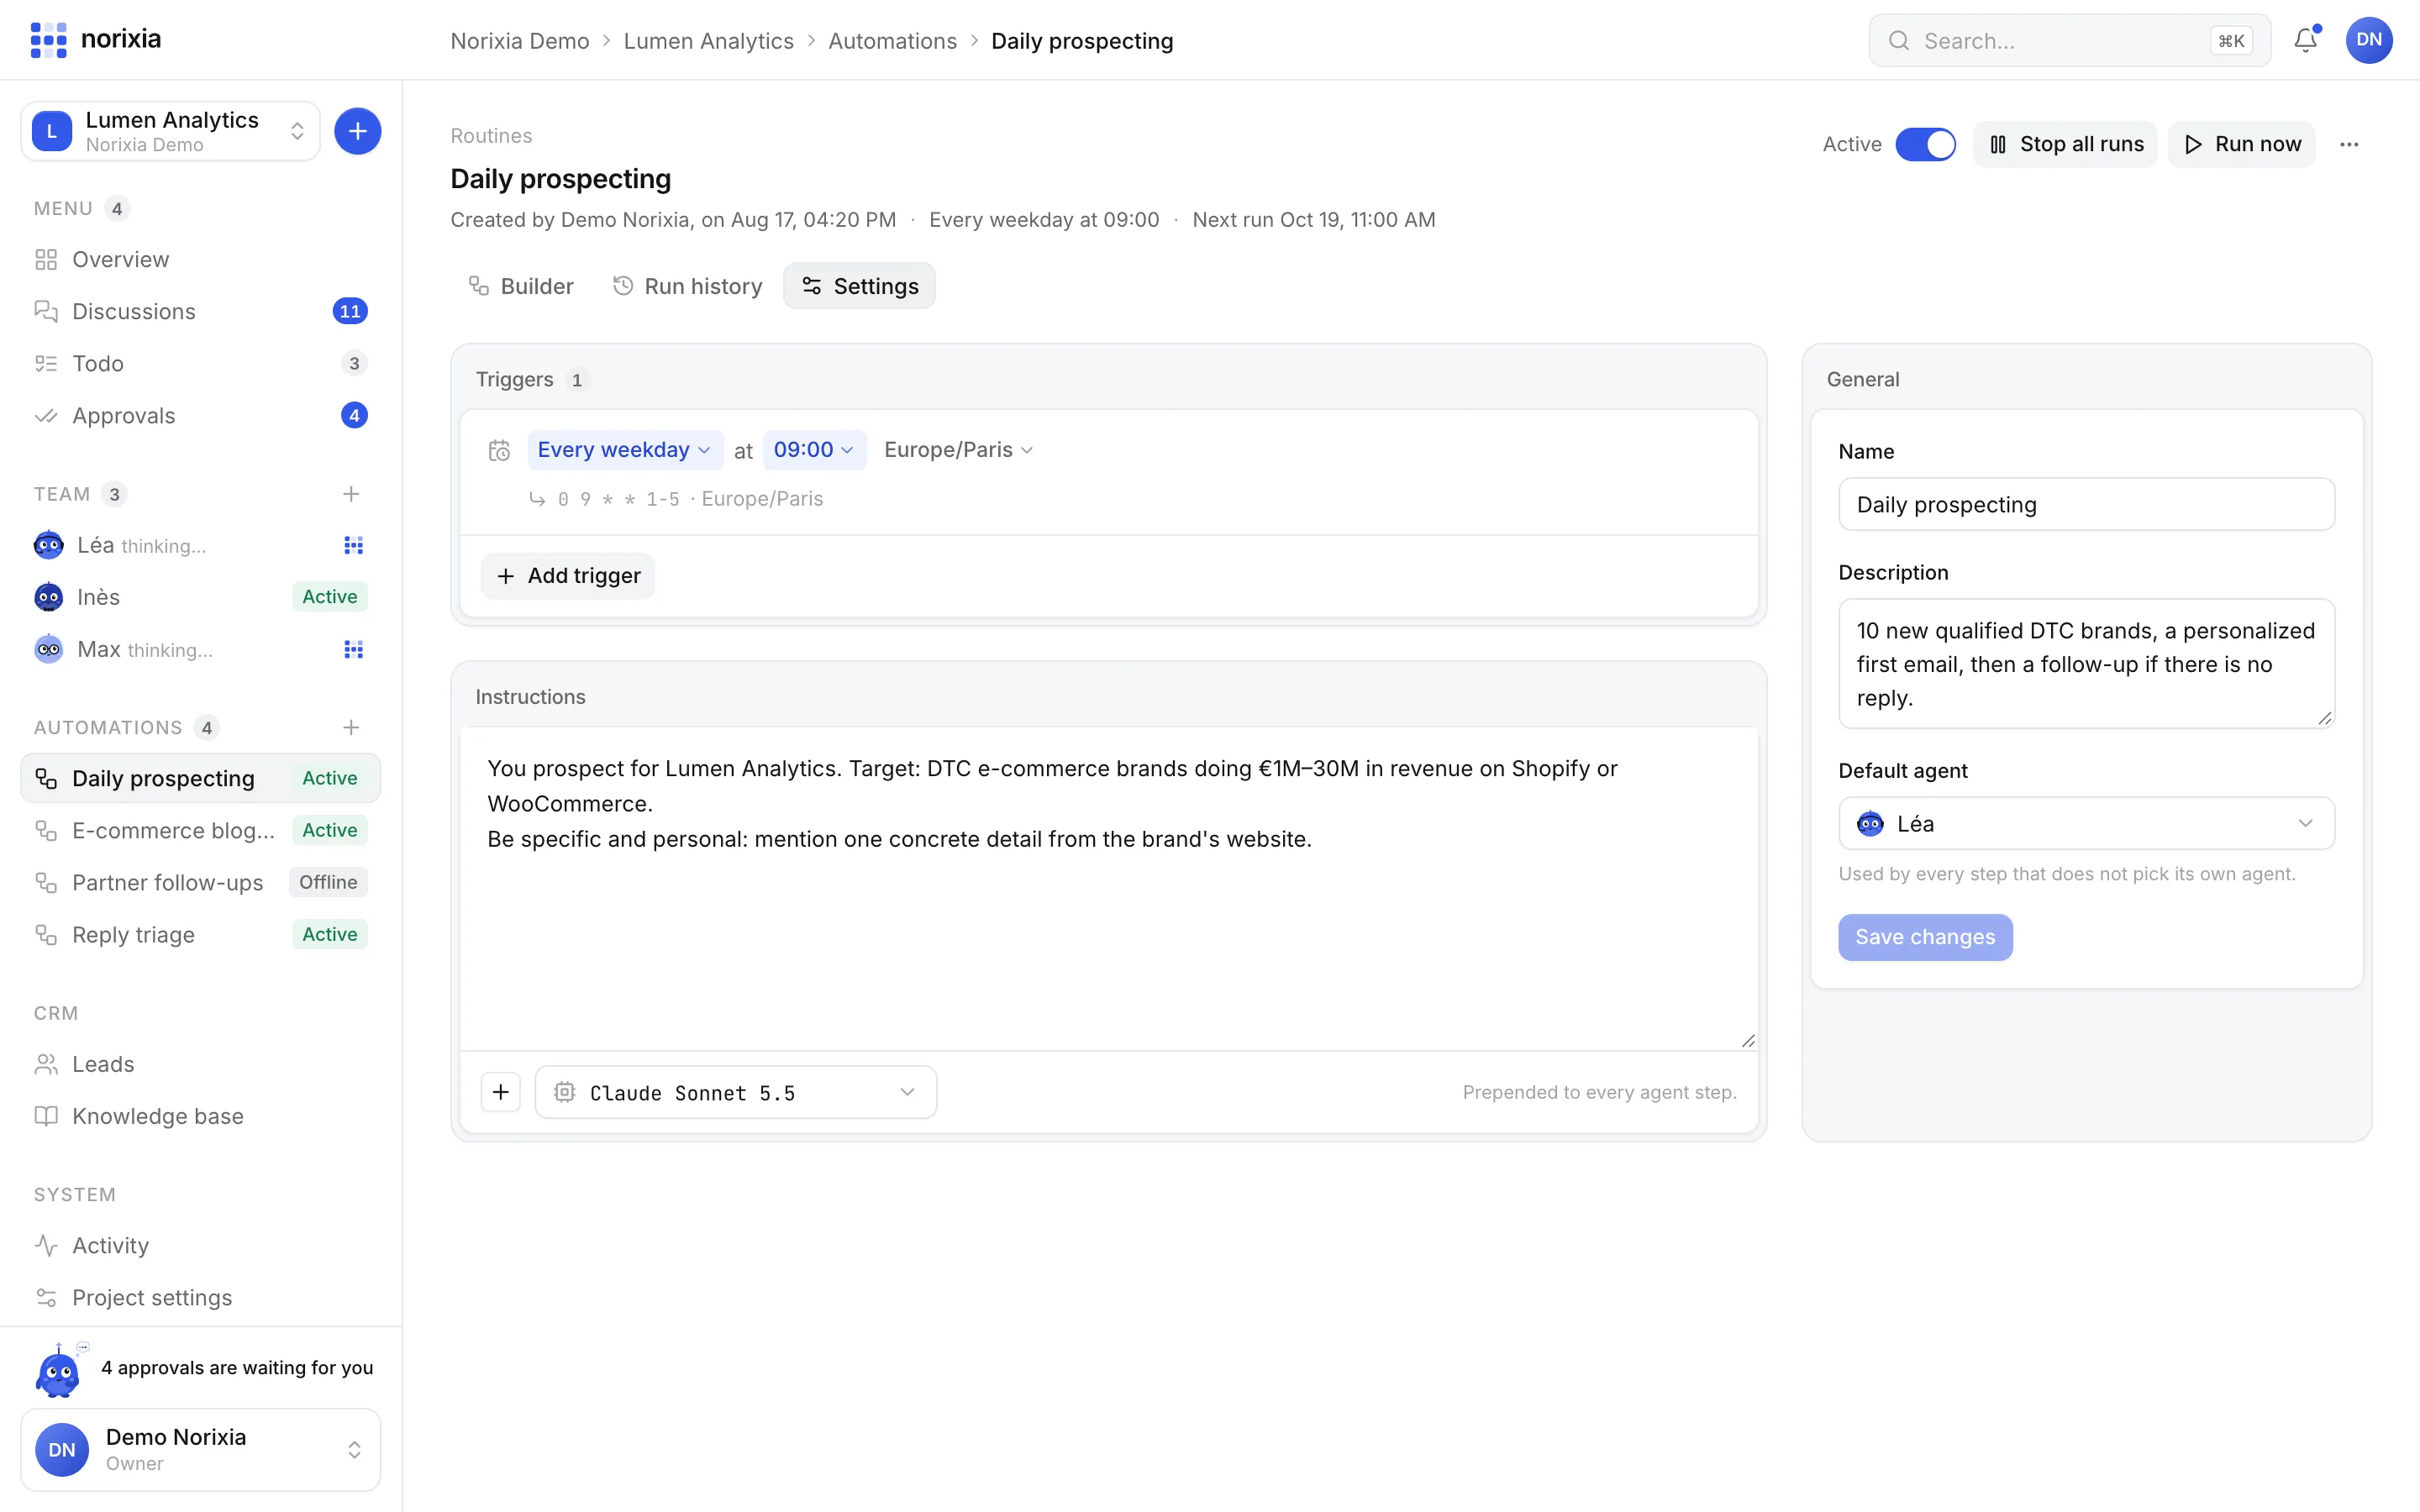Toggle the Active routine switch off
Viewport: 2420px width, 1512px height.
tap(1925, 144)
